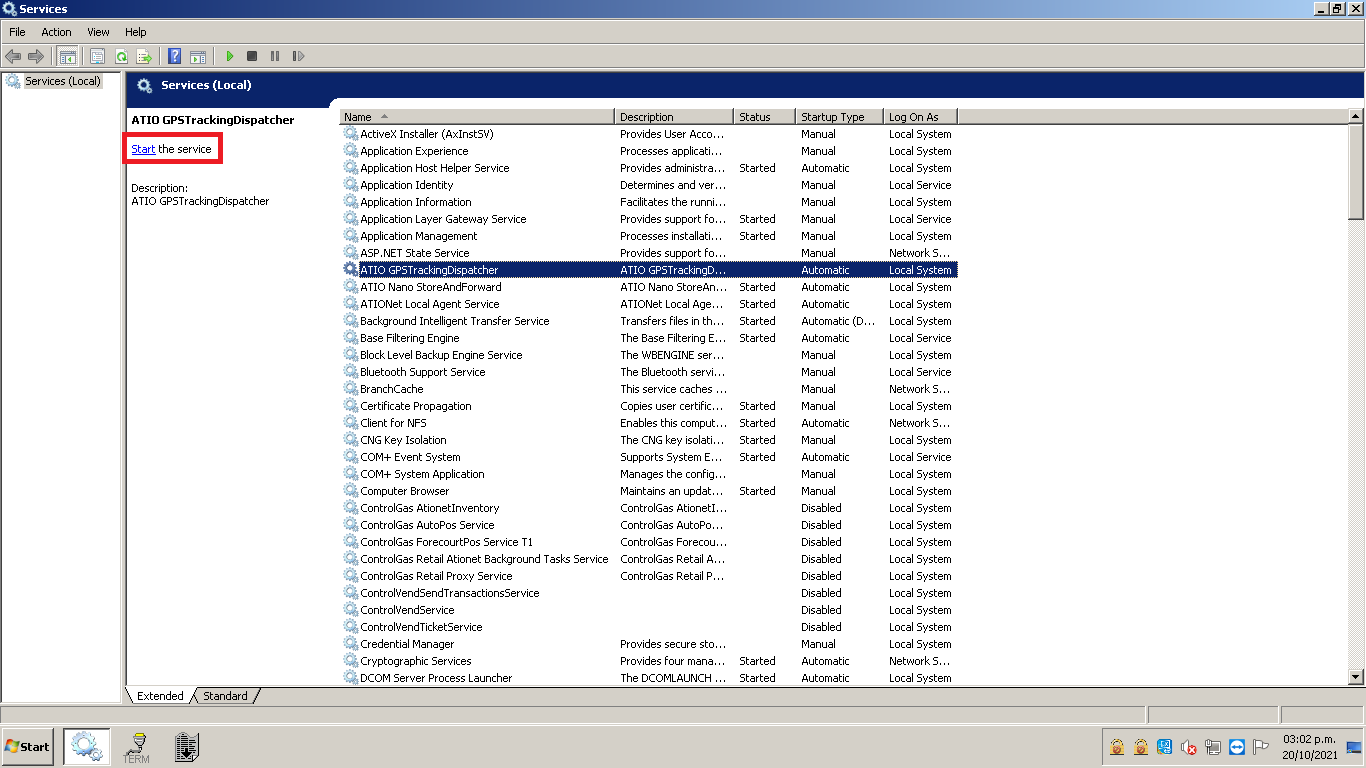Click the Start link to start the service
This screenshot has height=768, width=1366.
(143, 149)
